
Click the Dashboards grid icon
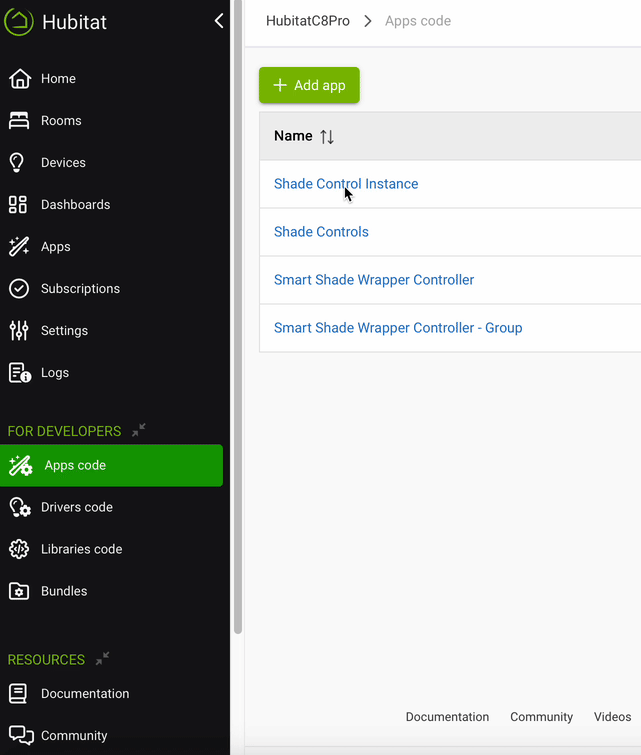click(18, 204)
